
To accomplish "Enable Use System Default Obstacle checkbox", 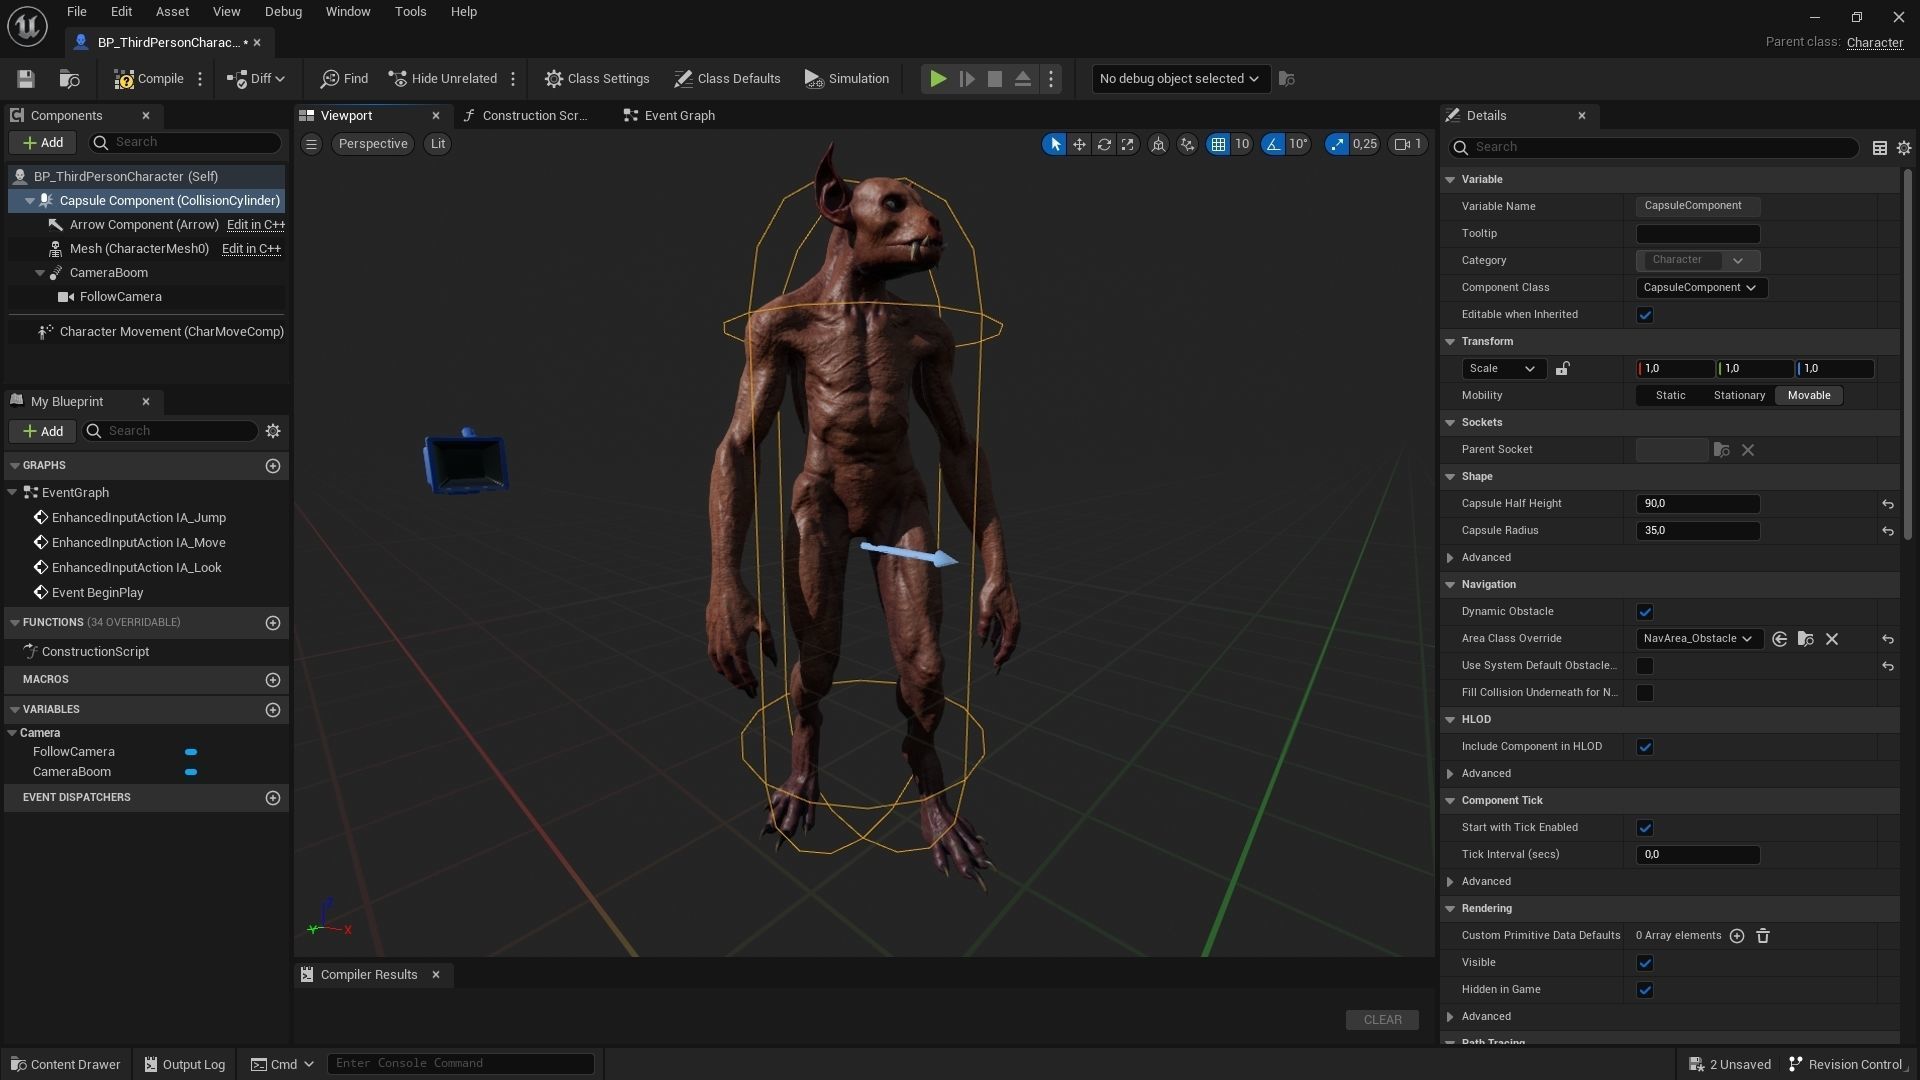I will pyautogui.click(x=1645, y=666).
